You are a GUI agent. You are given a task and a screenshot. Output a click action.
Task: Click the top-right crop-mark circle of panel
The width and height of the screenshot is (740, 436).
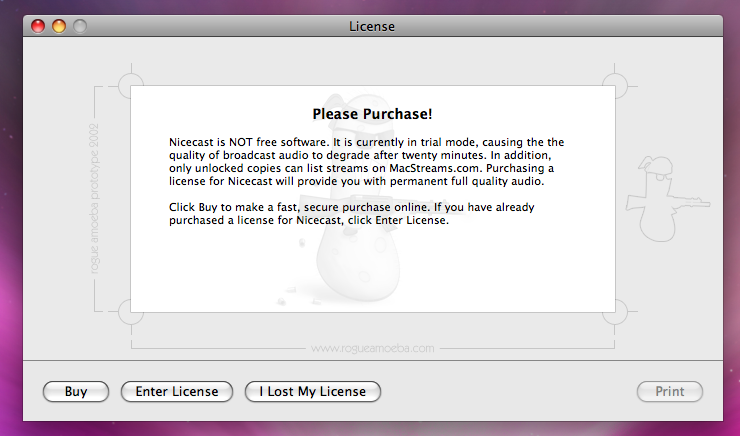[614, 86]
